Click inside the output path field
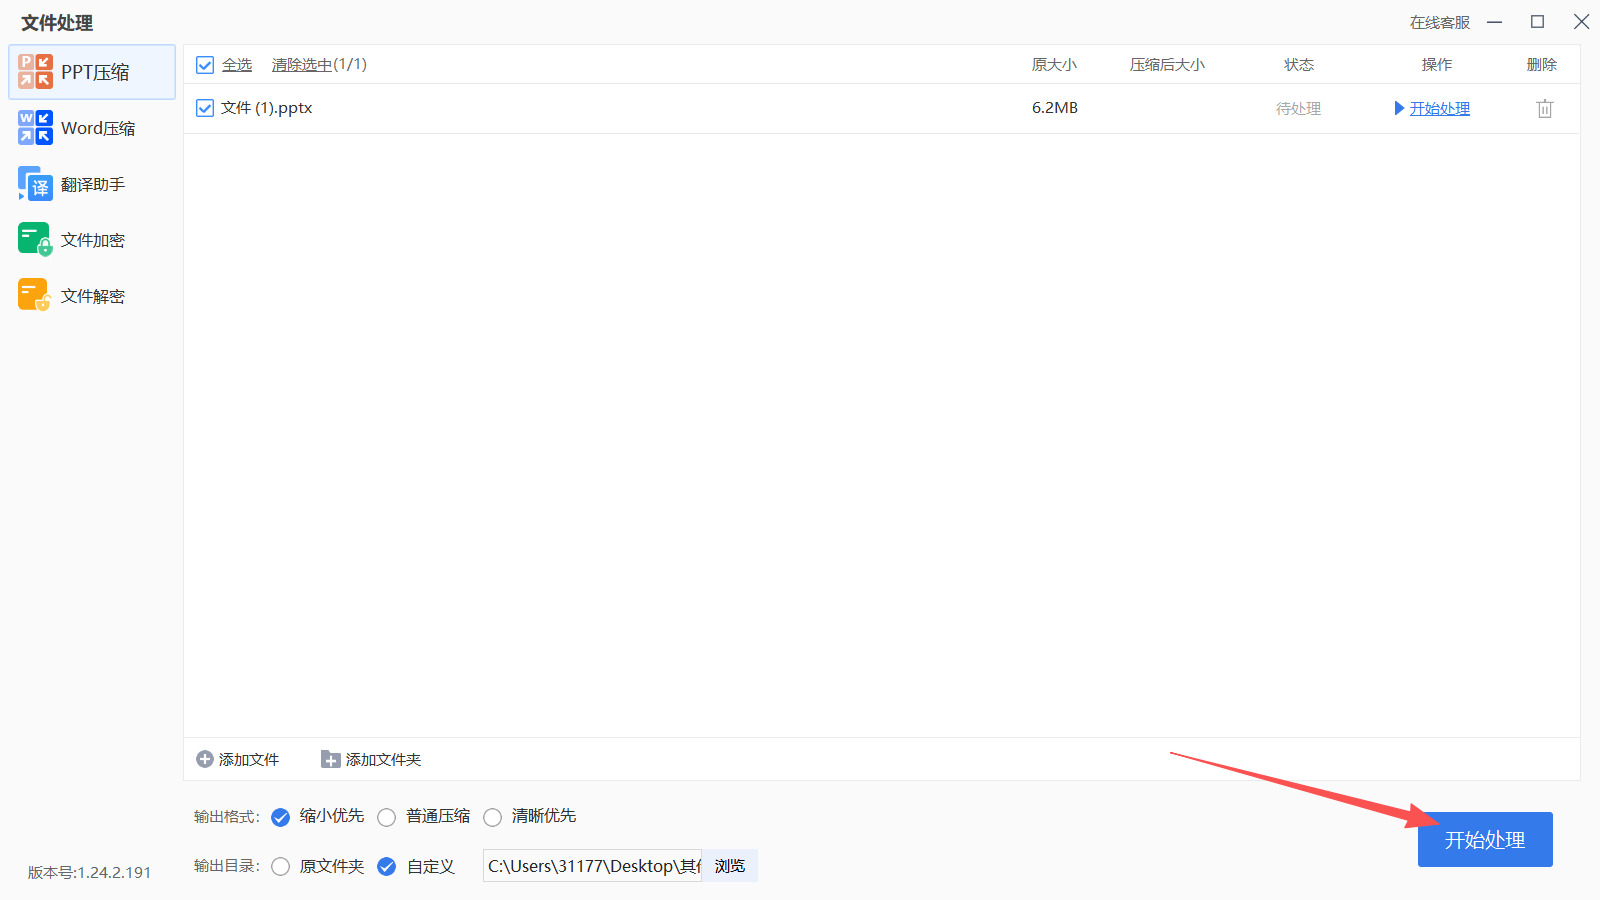Image resolution: width=1600 pixels, height=900 pixels. tap(590, 866)
